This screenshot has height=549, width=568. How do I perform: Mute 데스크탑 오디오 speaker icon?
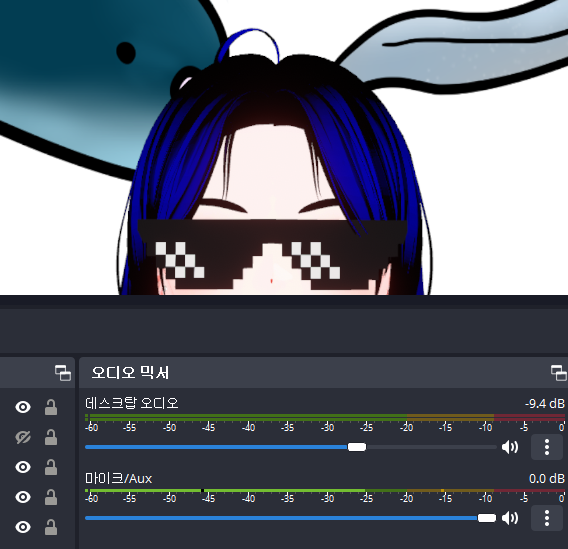pos(510,447)
